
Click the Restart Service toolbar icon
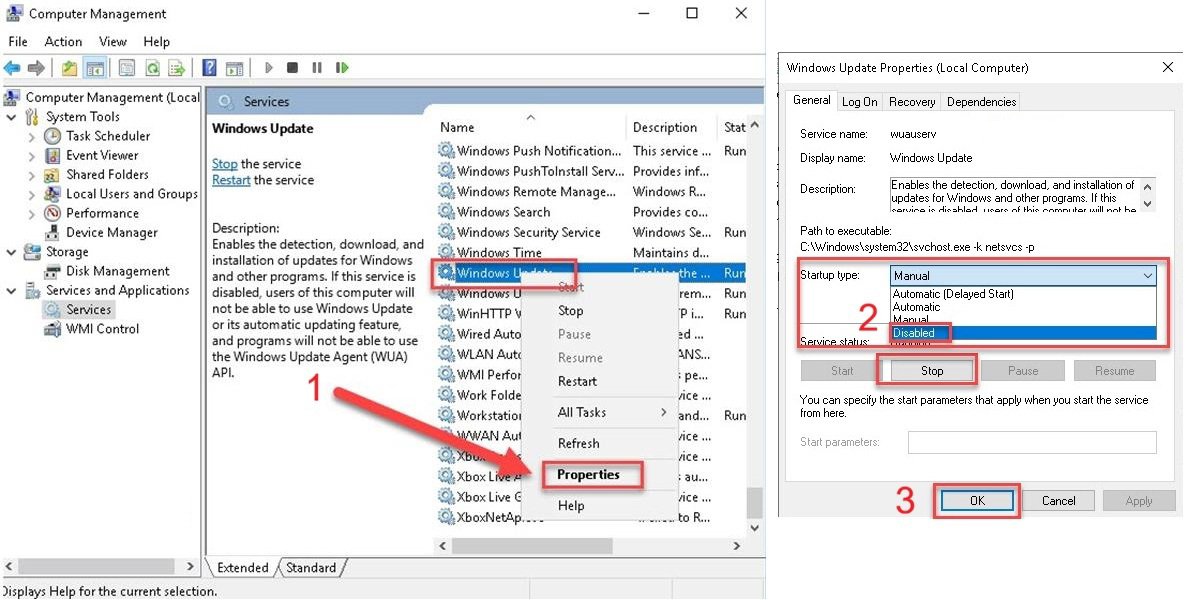tap(342, 68)
